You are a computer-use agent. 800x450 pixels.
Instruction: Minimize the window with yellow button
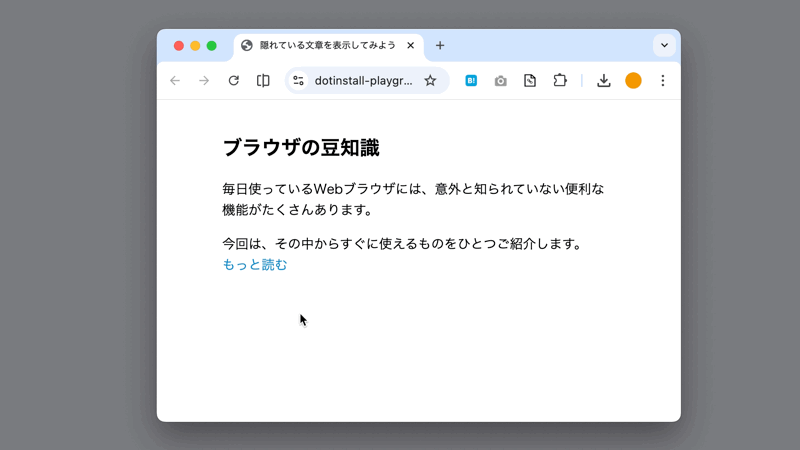point(195,46)
